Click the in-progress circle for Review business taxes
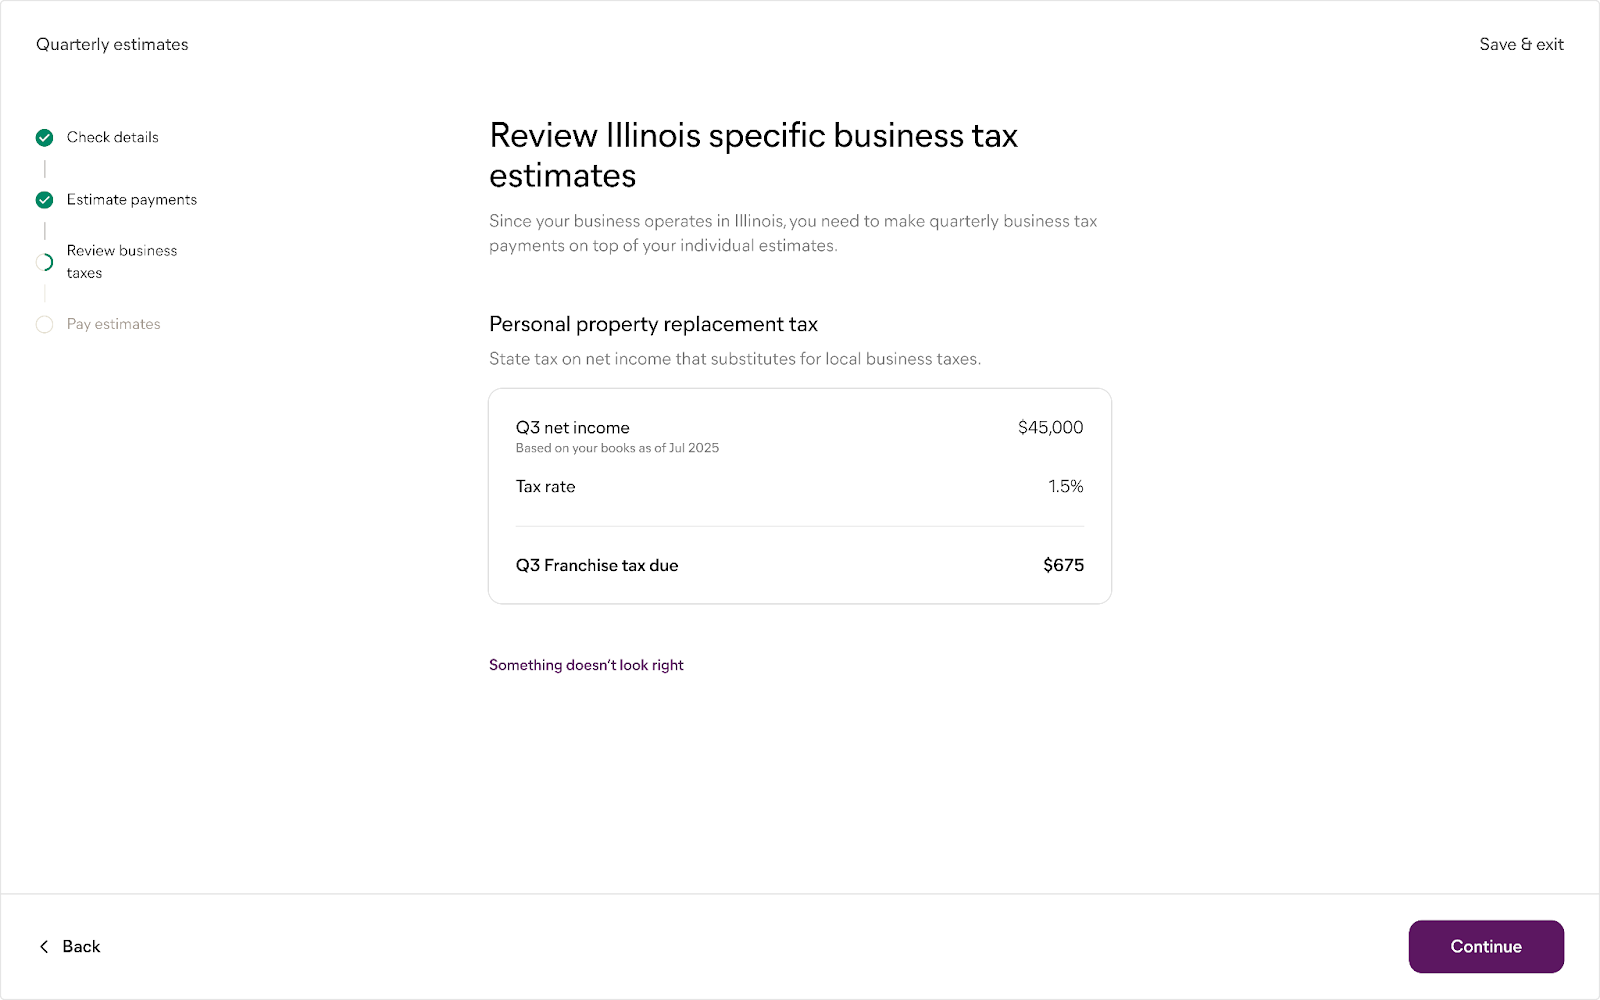The image size is (1600, 1000). 44,262
